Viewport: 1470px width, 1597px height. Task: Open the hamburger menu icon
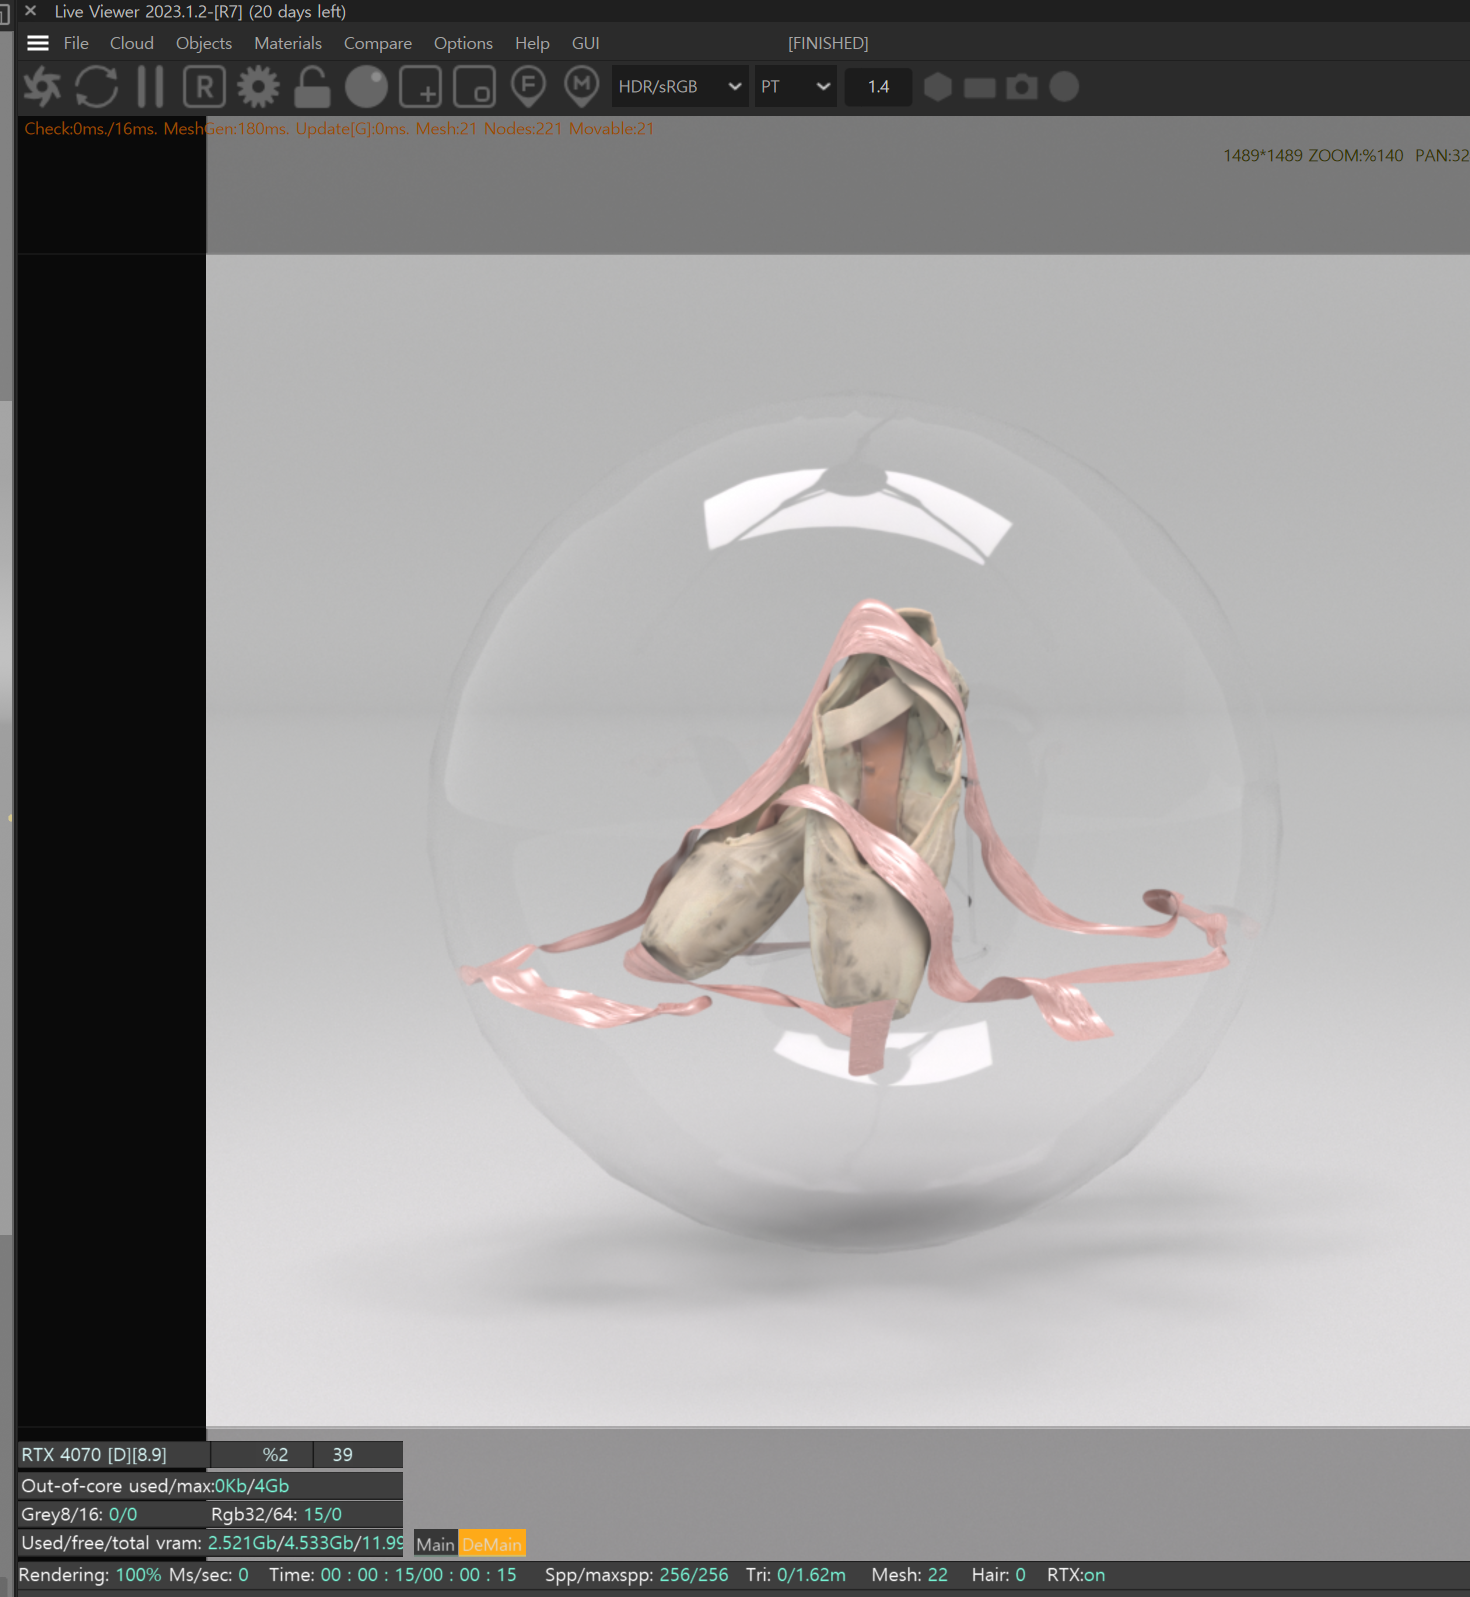click(38, 43)
